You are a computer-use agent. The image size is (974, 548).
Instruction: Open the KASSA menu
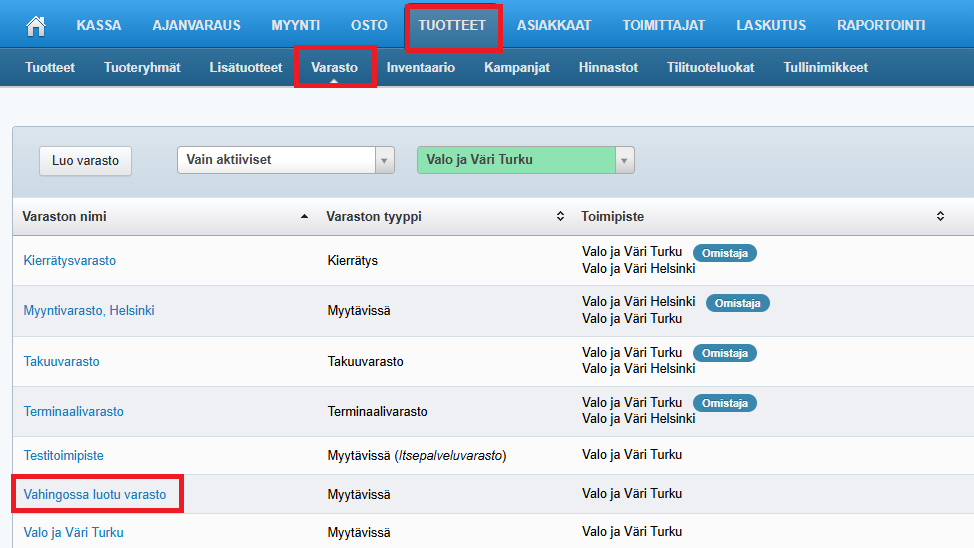tap(99, 26)
